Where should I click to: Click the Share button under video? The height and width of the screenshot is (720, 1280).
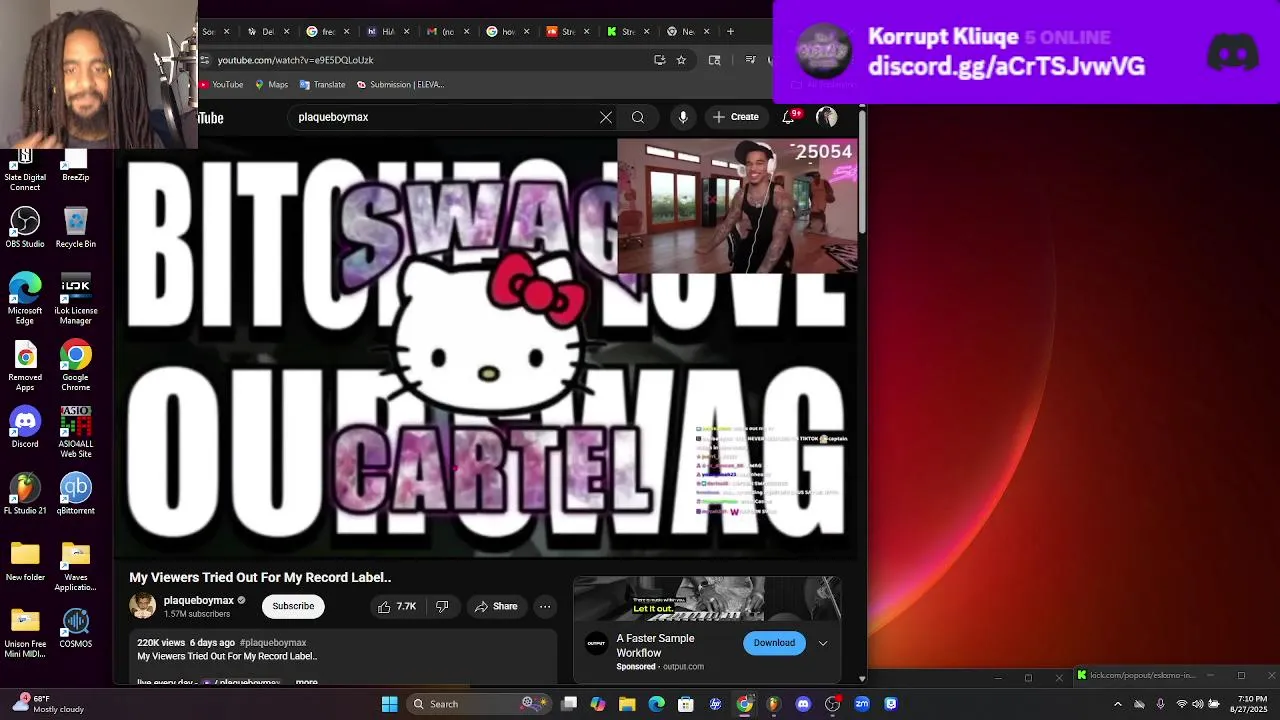pos(496,606)
